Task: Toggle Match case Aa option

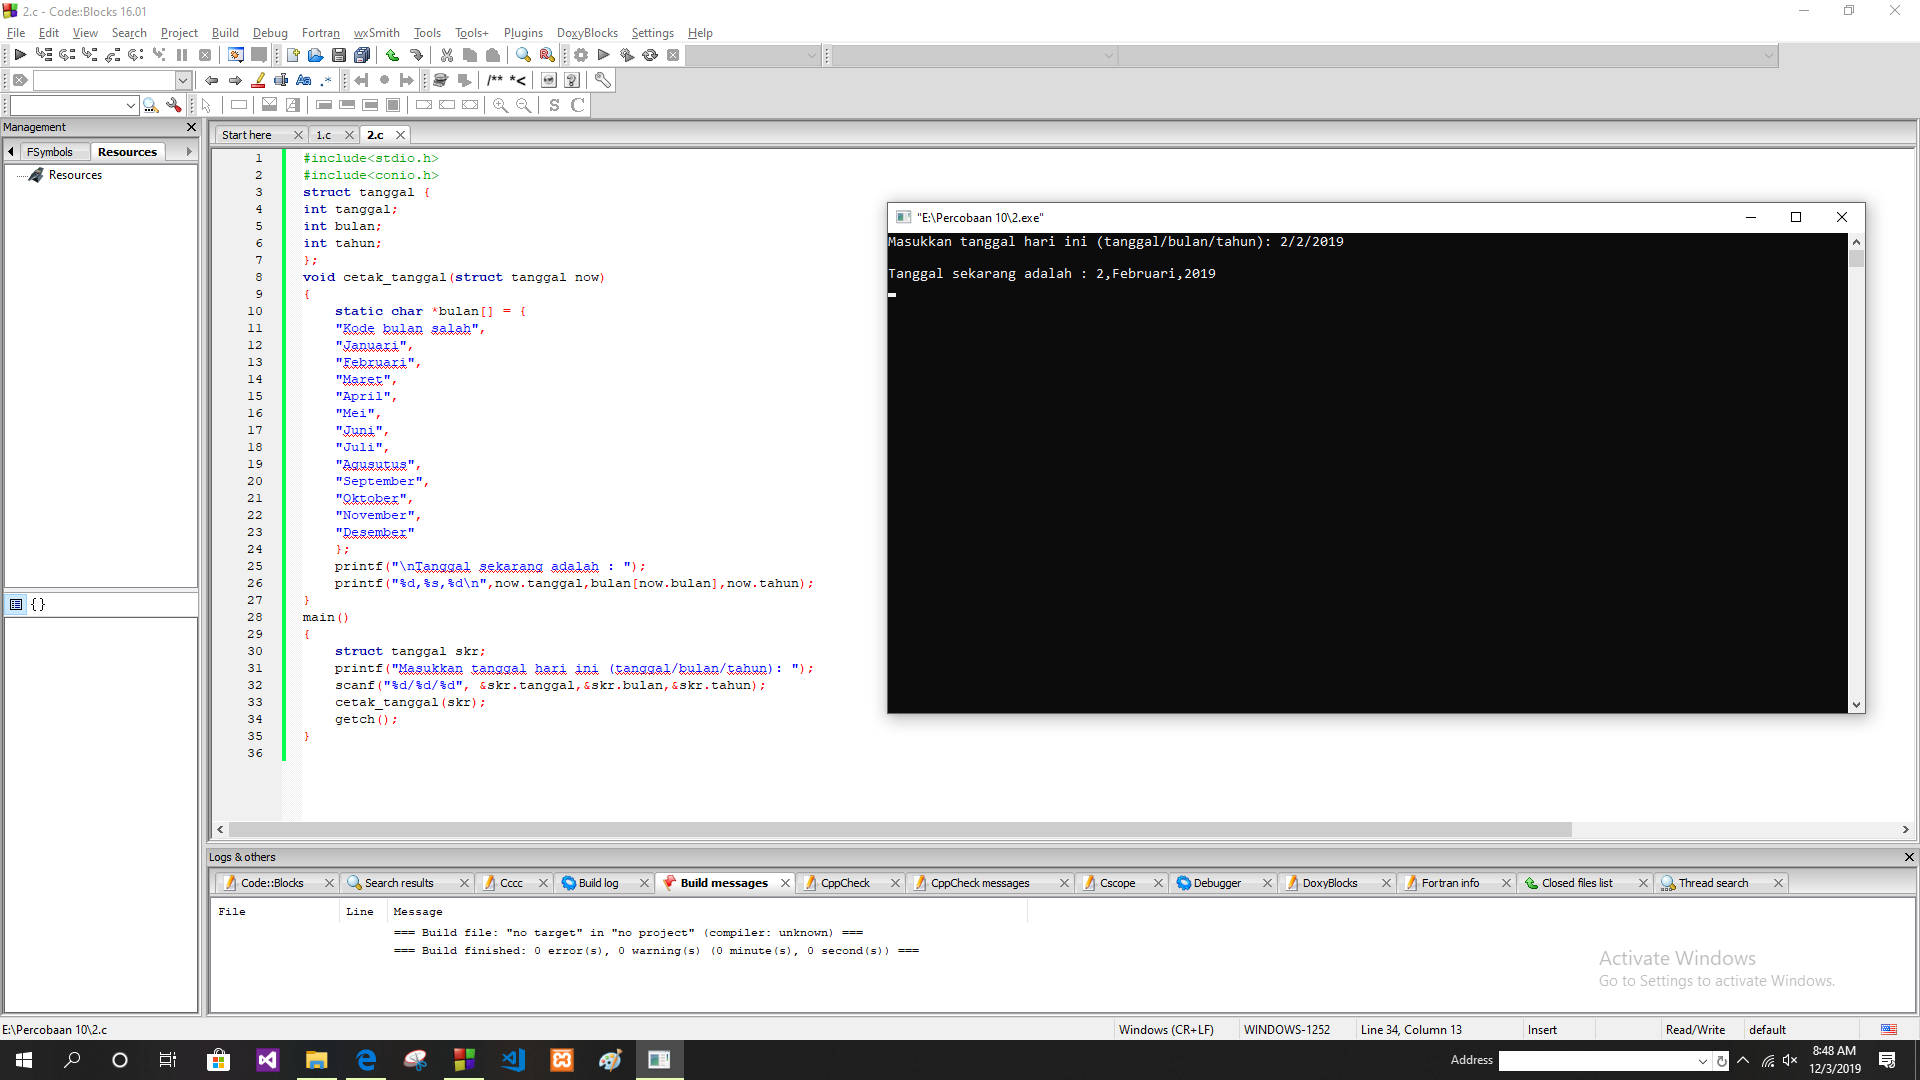Action: pyautogui.click(x=304, y=80)
